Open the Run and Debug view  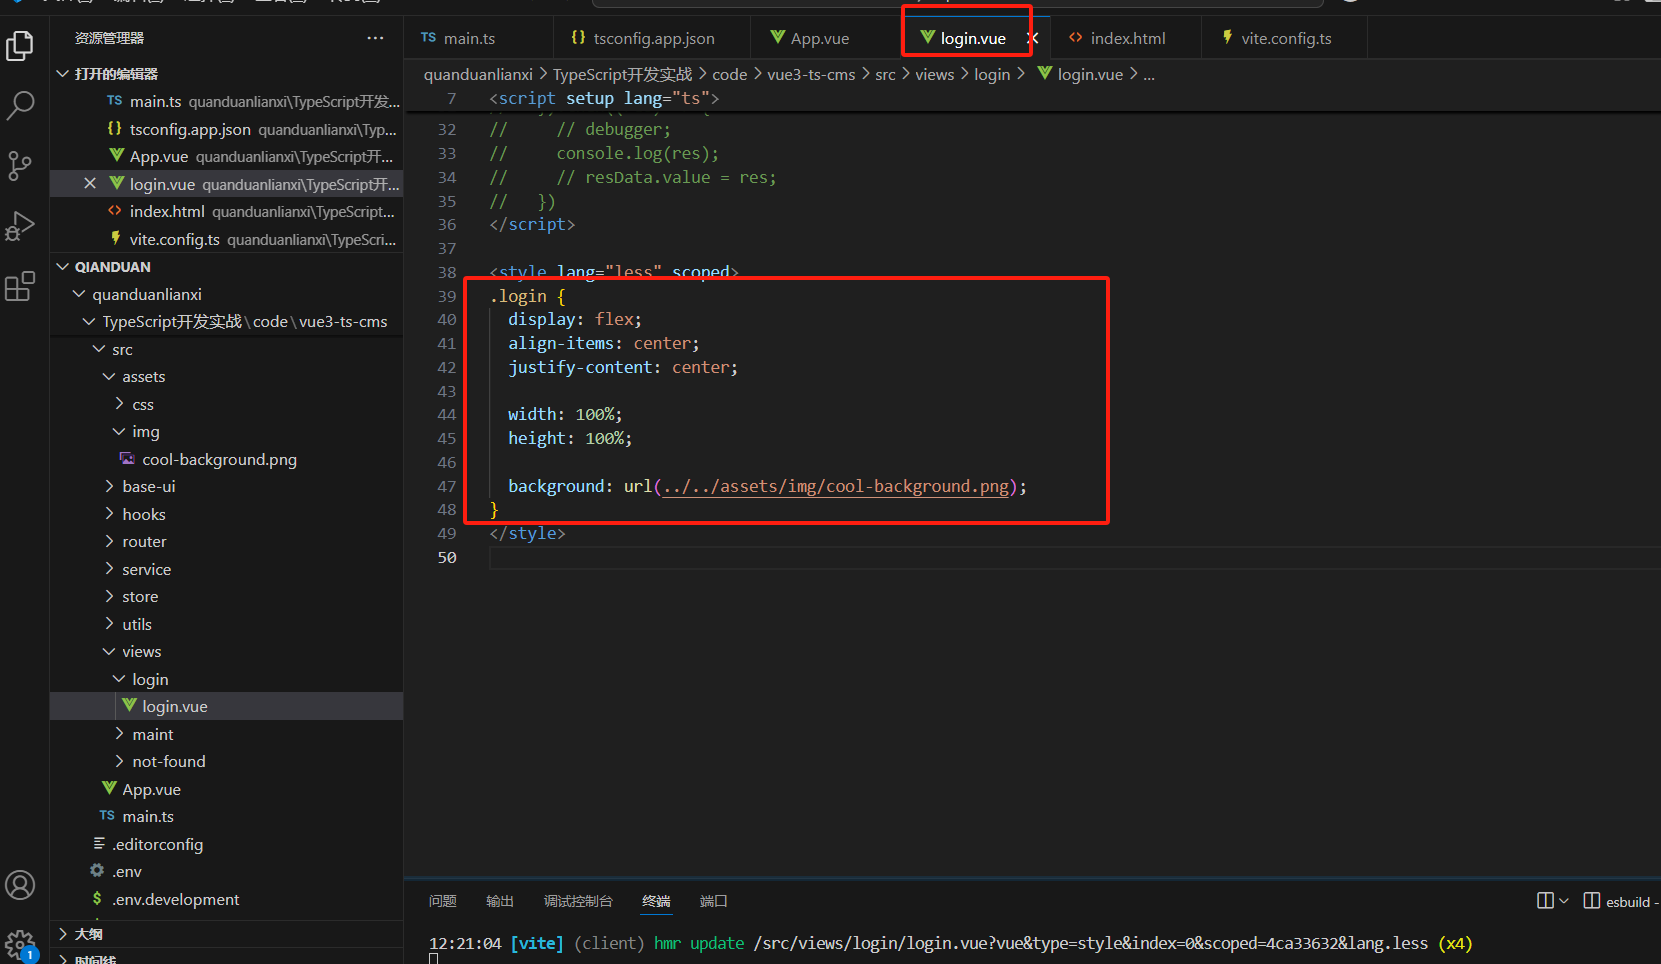(x=20, y=226)
